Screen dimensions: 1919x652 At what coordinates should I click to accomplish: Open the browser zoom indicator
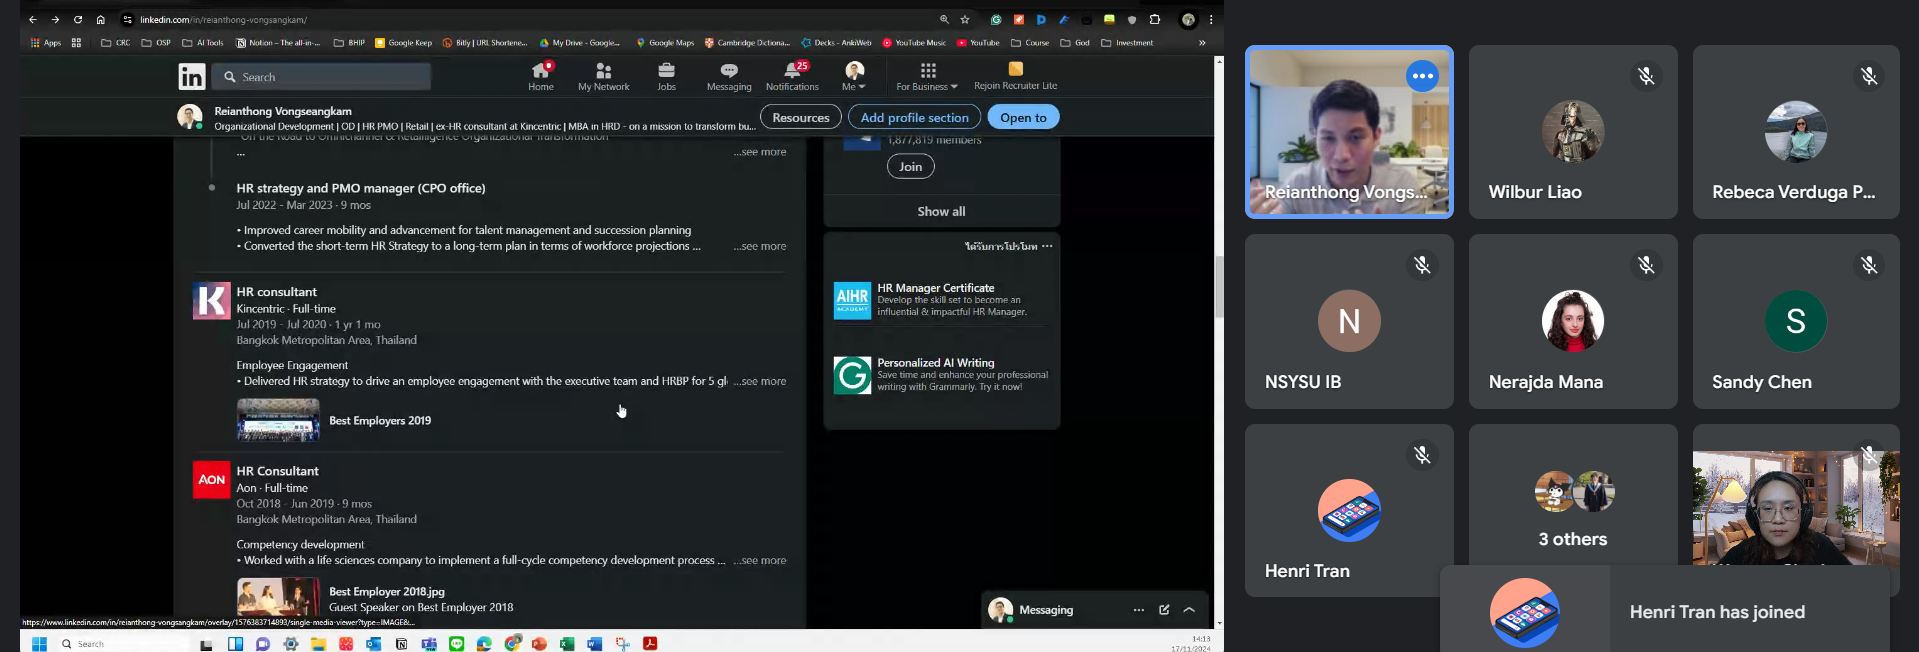tap(944, 19)
